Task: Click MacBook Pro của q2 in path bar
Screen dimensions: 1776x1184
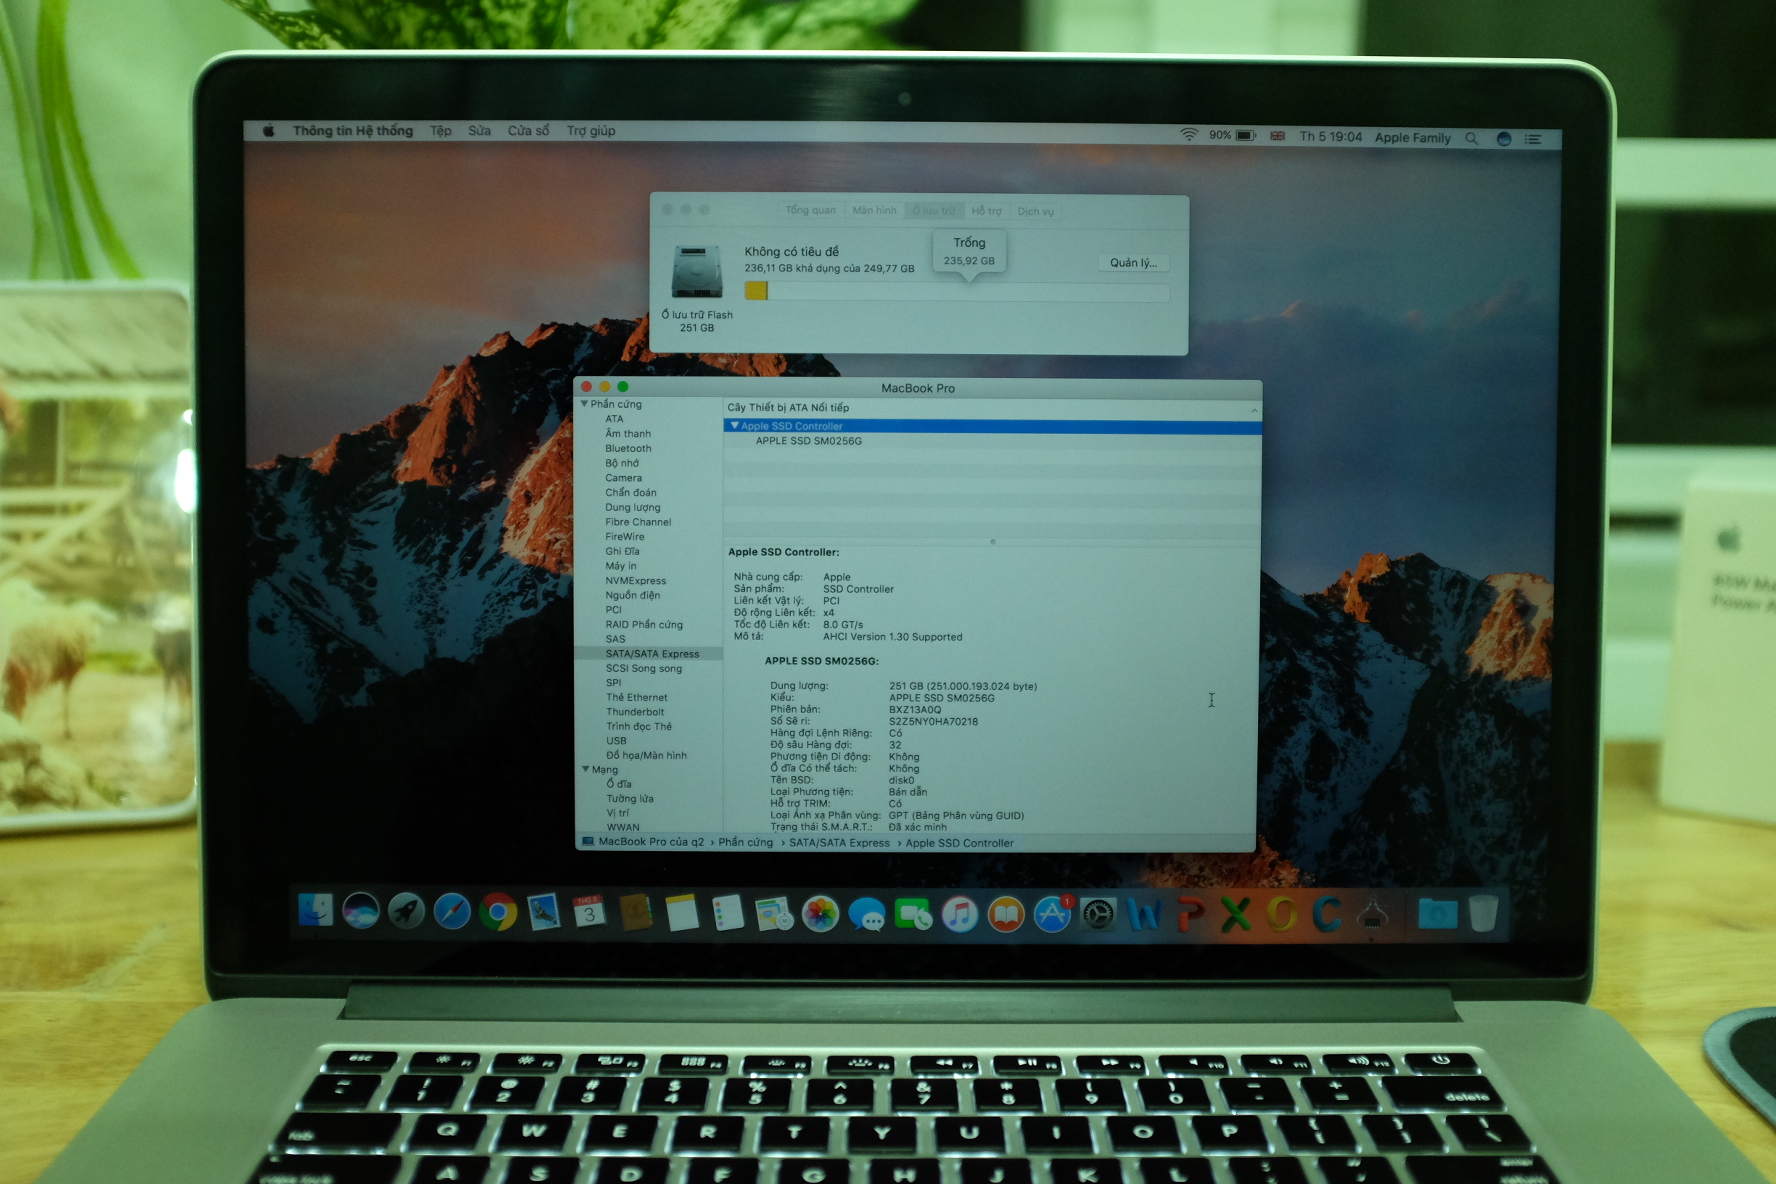Action: [651, 842]
